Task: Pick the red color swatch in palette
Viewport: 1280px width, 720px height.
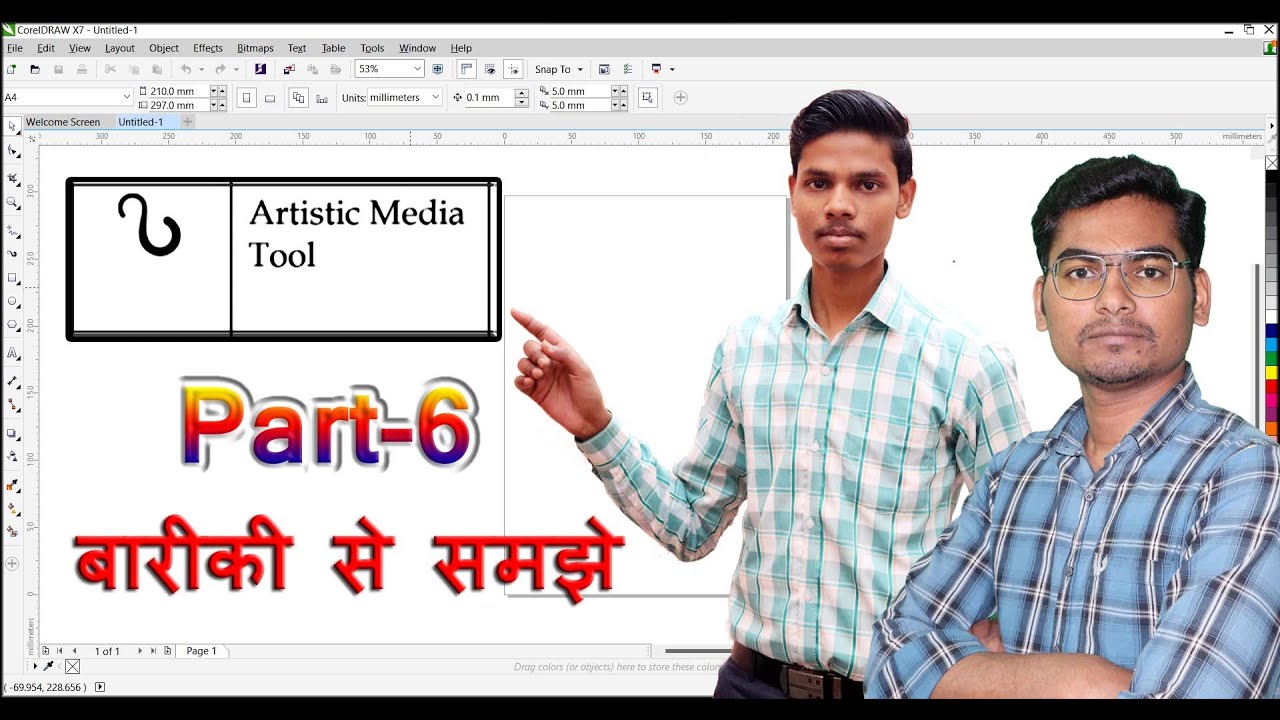Action: (x=1272, y=387)
